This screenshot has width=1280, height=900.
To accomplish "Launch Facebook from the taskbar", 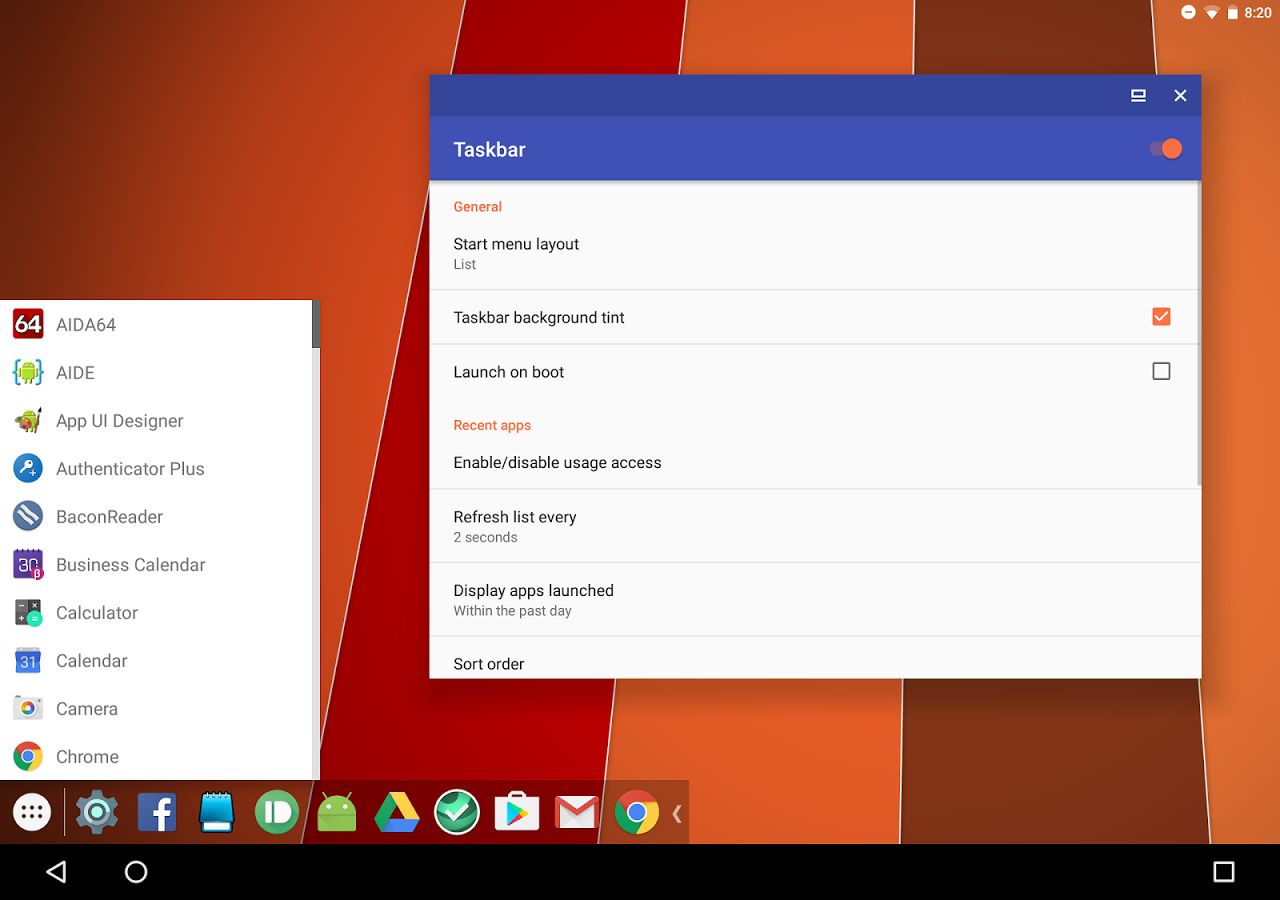I will click(x=157, y=812).
